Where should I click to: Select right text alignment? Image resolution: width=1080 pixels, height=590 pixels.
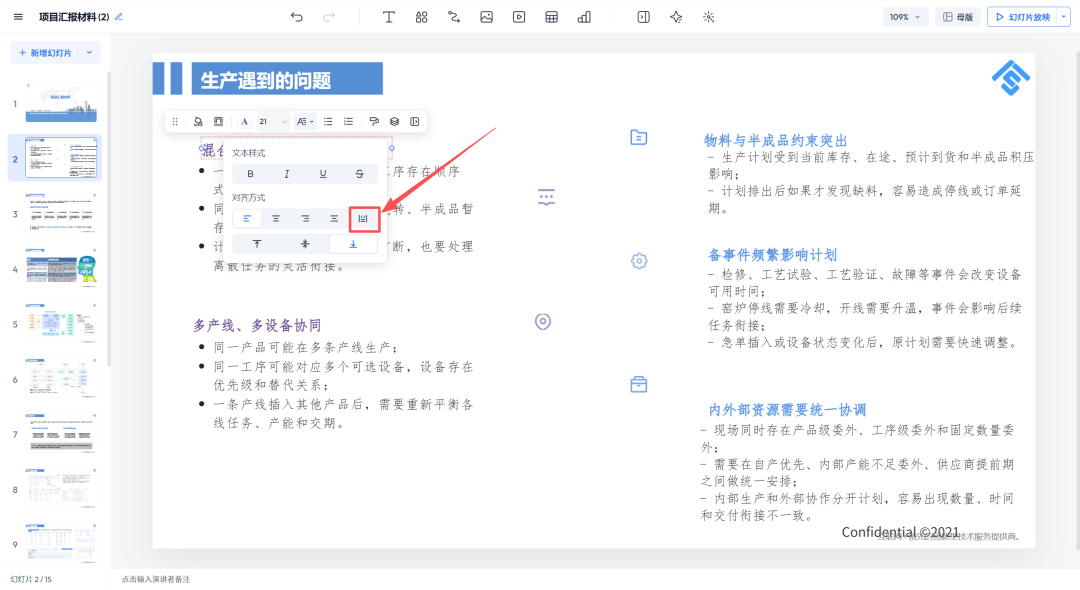tap(305, 219)
